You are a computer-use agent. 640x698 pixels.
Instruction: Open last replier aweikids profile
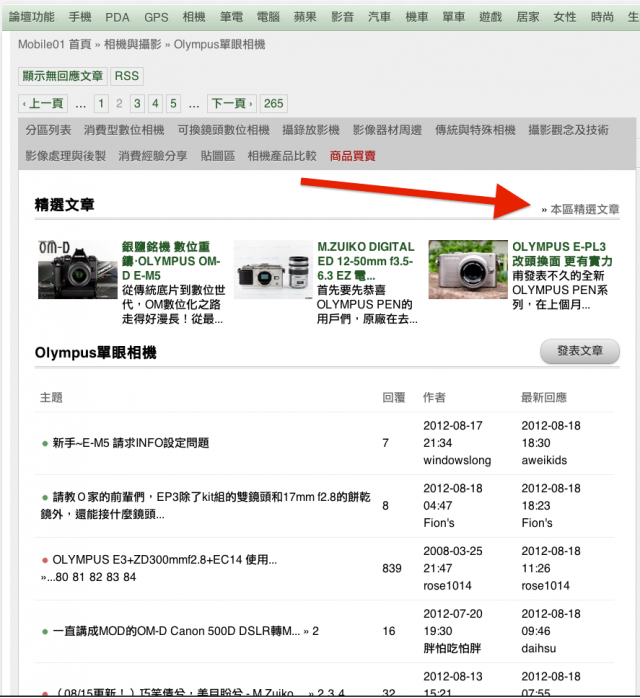point(544,461)
